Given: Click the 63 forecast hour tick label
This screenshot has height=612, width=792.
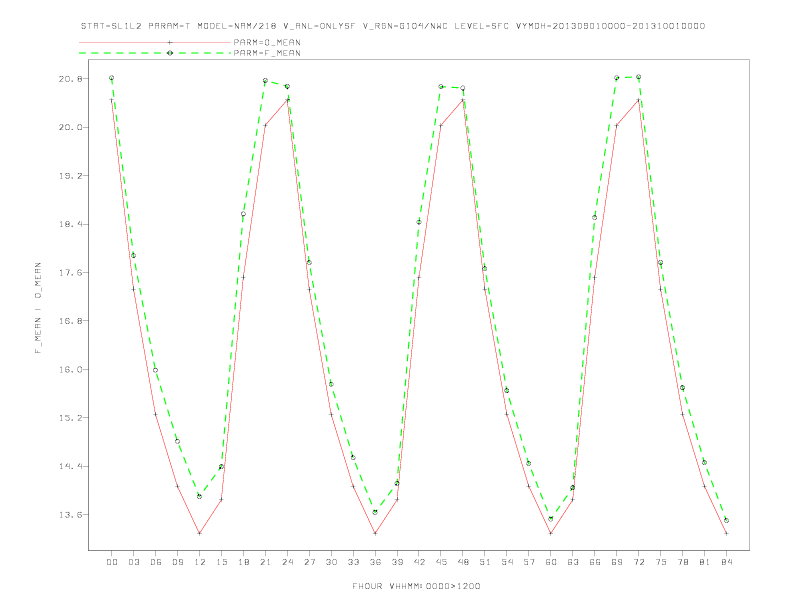Looking at the screenshot, I should coord(573,562).
